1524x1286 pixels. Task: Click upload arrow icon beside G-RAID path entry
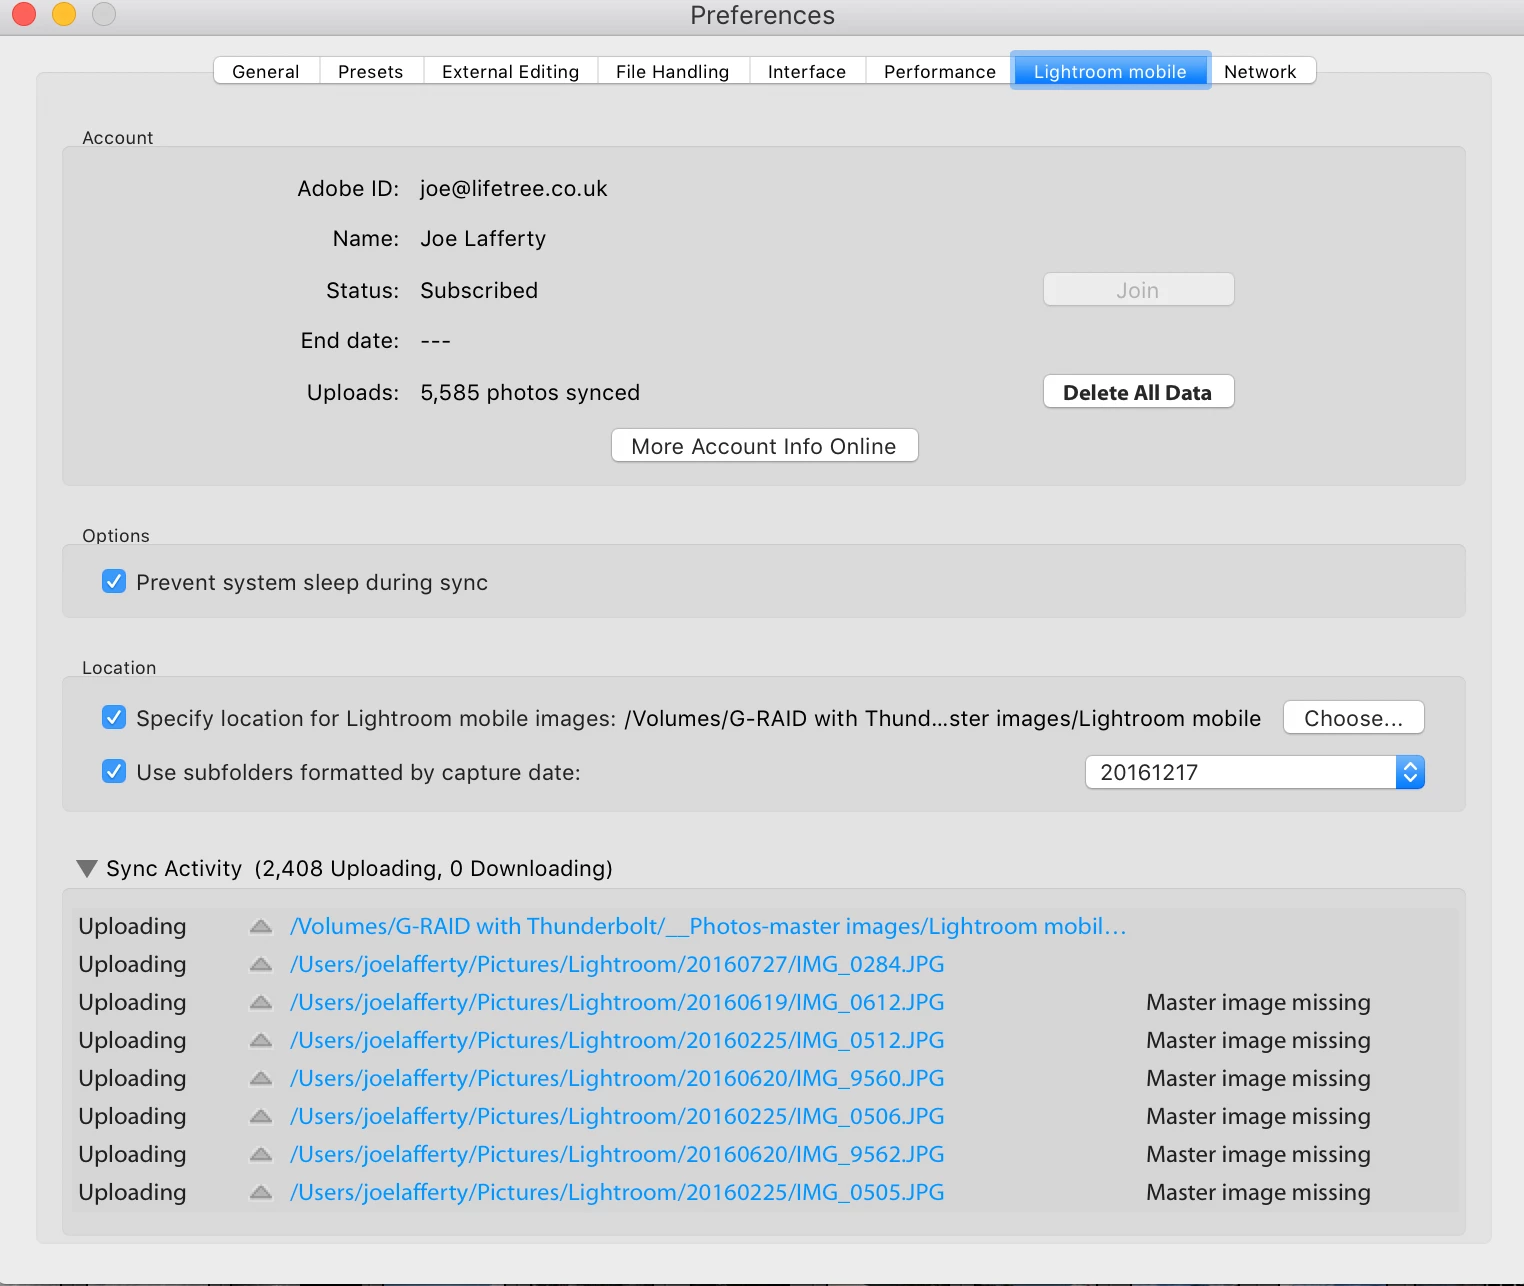click(261, 927)
